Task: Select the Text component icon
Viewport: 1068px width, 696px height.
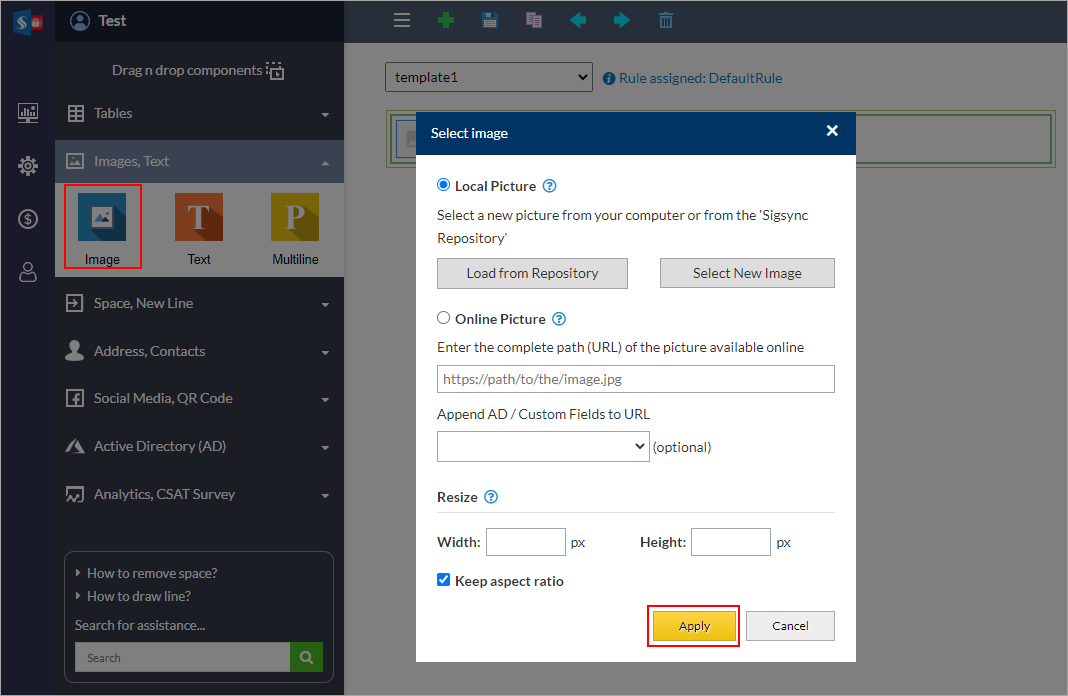Action: pos(199,217)
